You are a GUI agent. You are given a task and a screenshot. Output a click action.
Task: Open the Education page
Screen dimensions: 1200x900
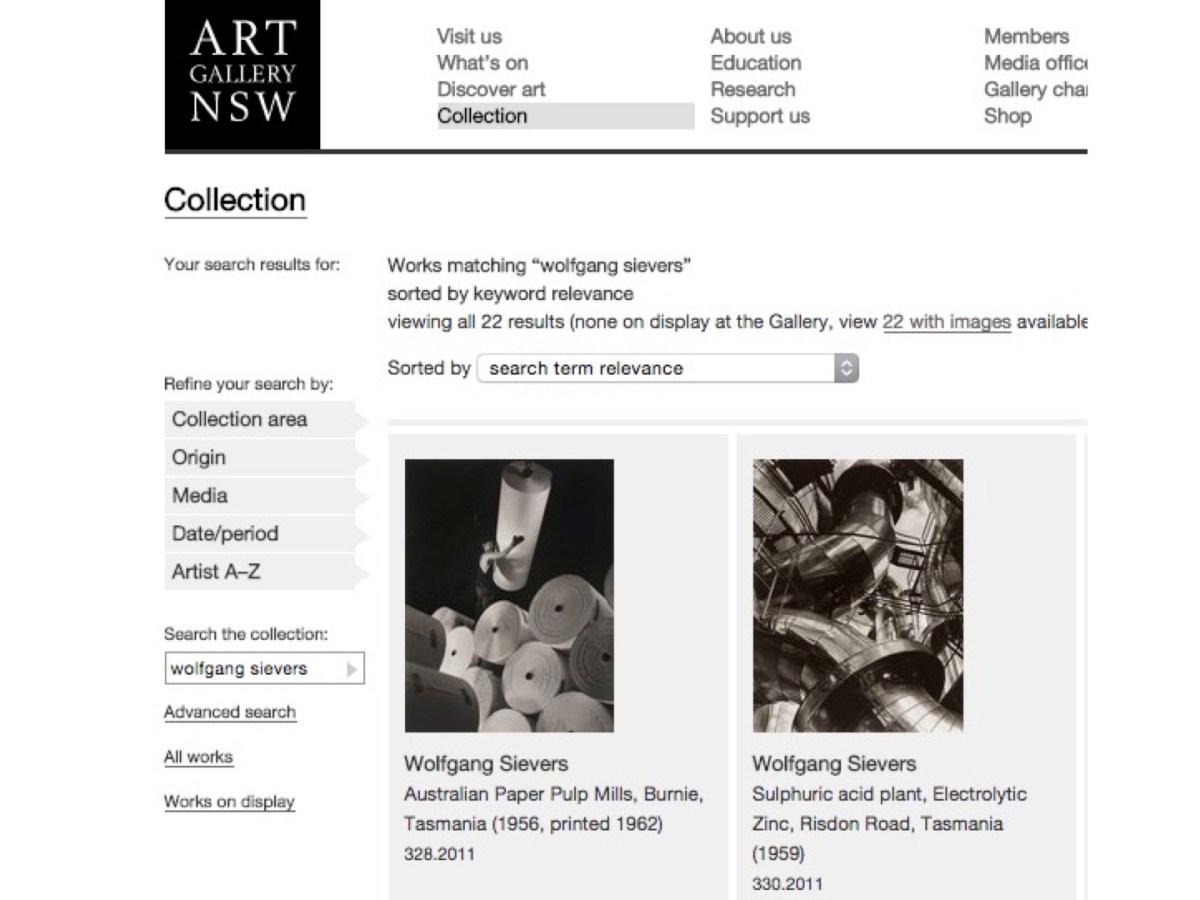coord(755,63)
